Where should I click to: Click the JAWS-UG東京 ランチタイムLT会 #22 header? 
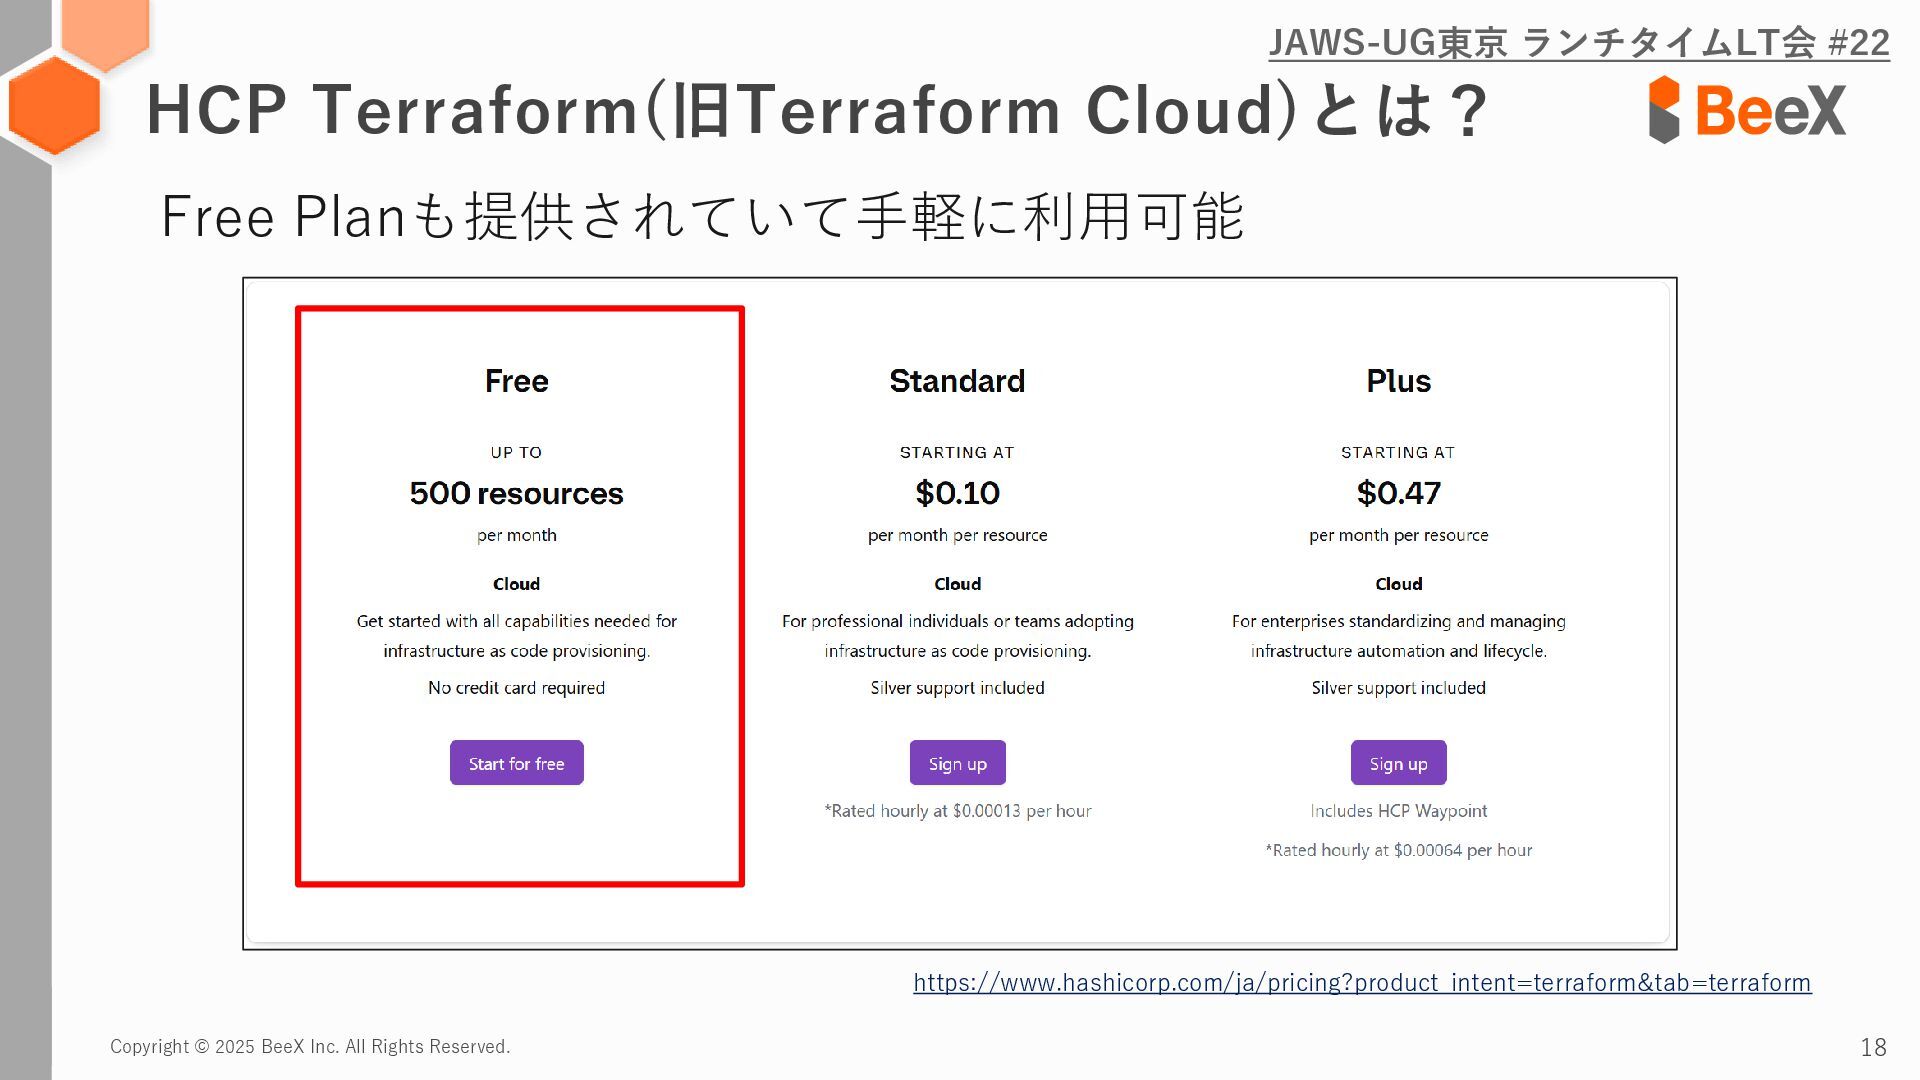tap(1578, 43)
